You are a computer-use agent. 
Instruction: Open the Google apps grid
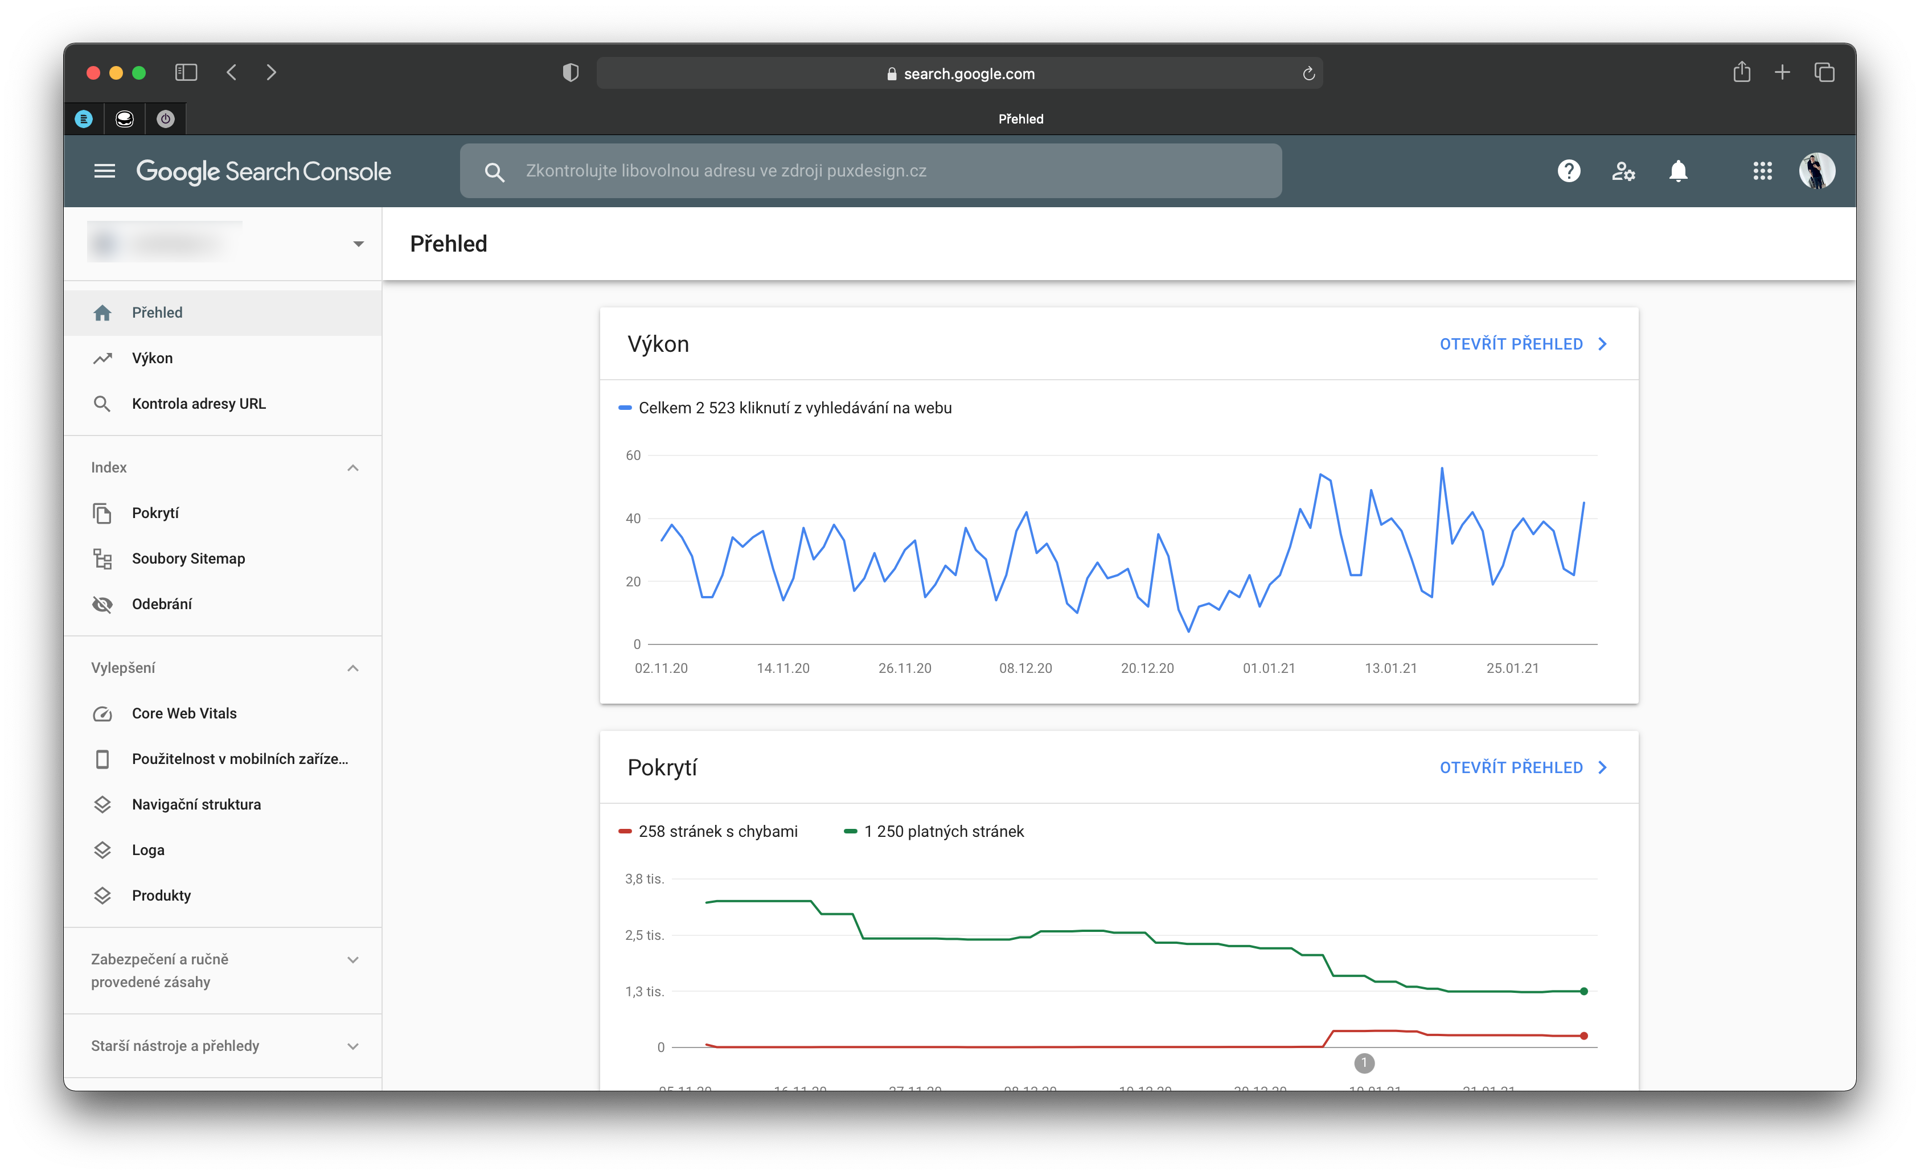(1762, 171)
